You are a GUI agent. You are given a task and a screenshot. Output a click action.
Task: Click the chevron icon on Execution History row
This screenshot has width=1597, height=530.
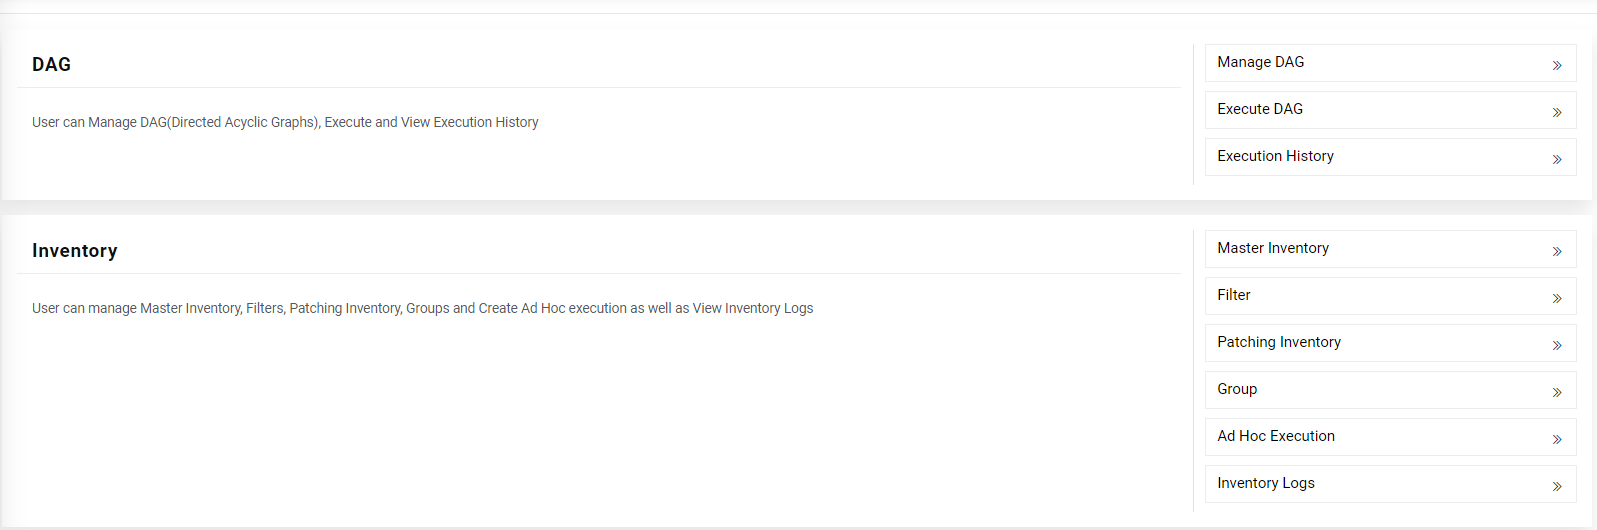click(x=1557, y=159)
